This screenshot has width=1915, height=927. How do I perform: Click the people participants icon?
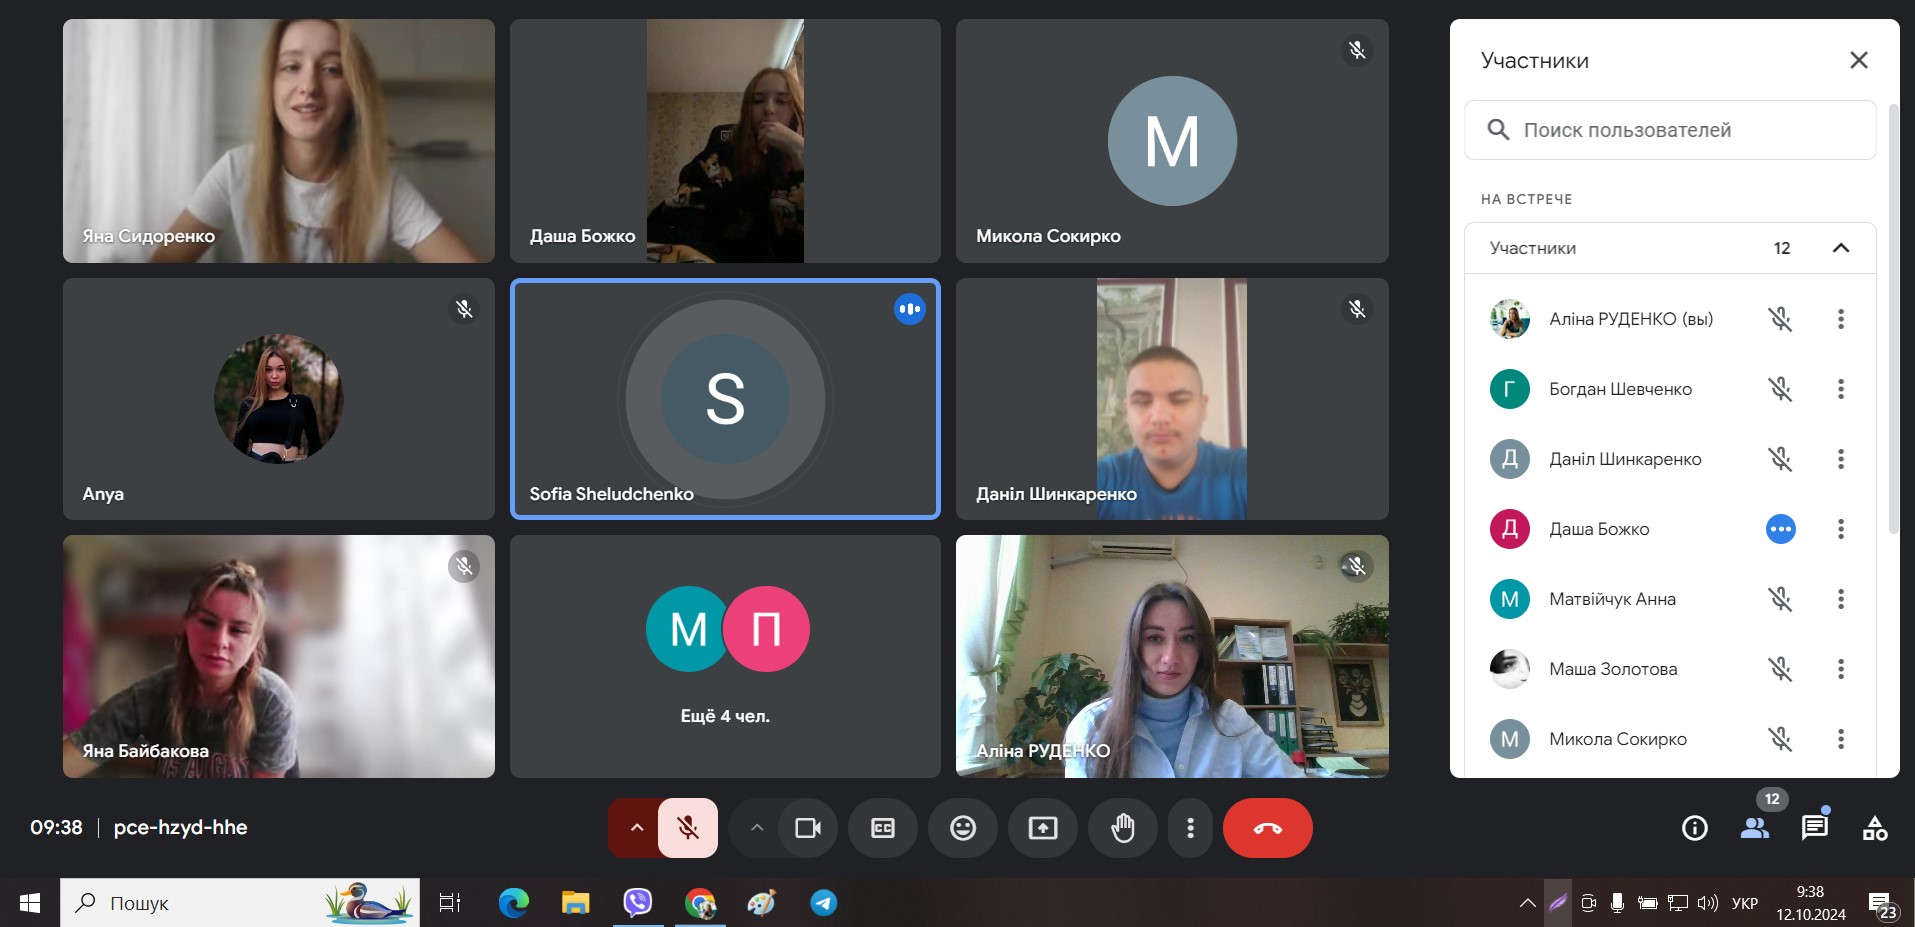click(1754, 828)
